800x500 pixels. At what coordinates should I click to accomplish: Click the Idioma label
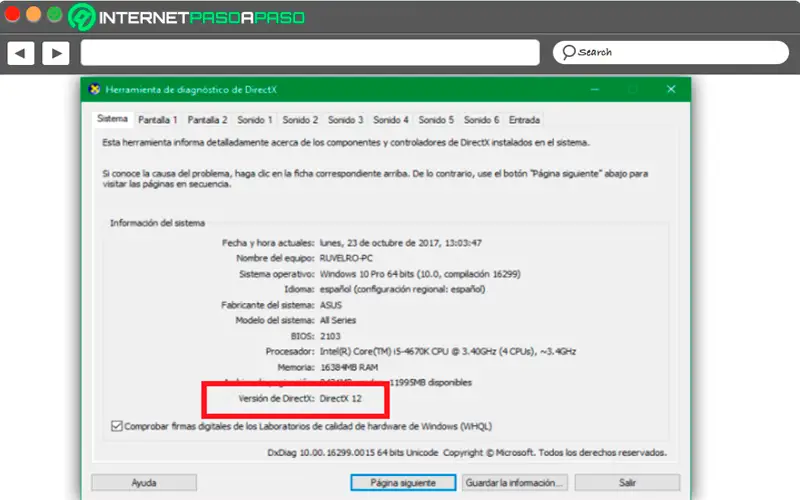pos(299,289)
